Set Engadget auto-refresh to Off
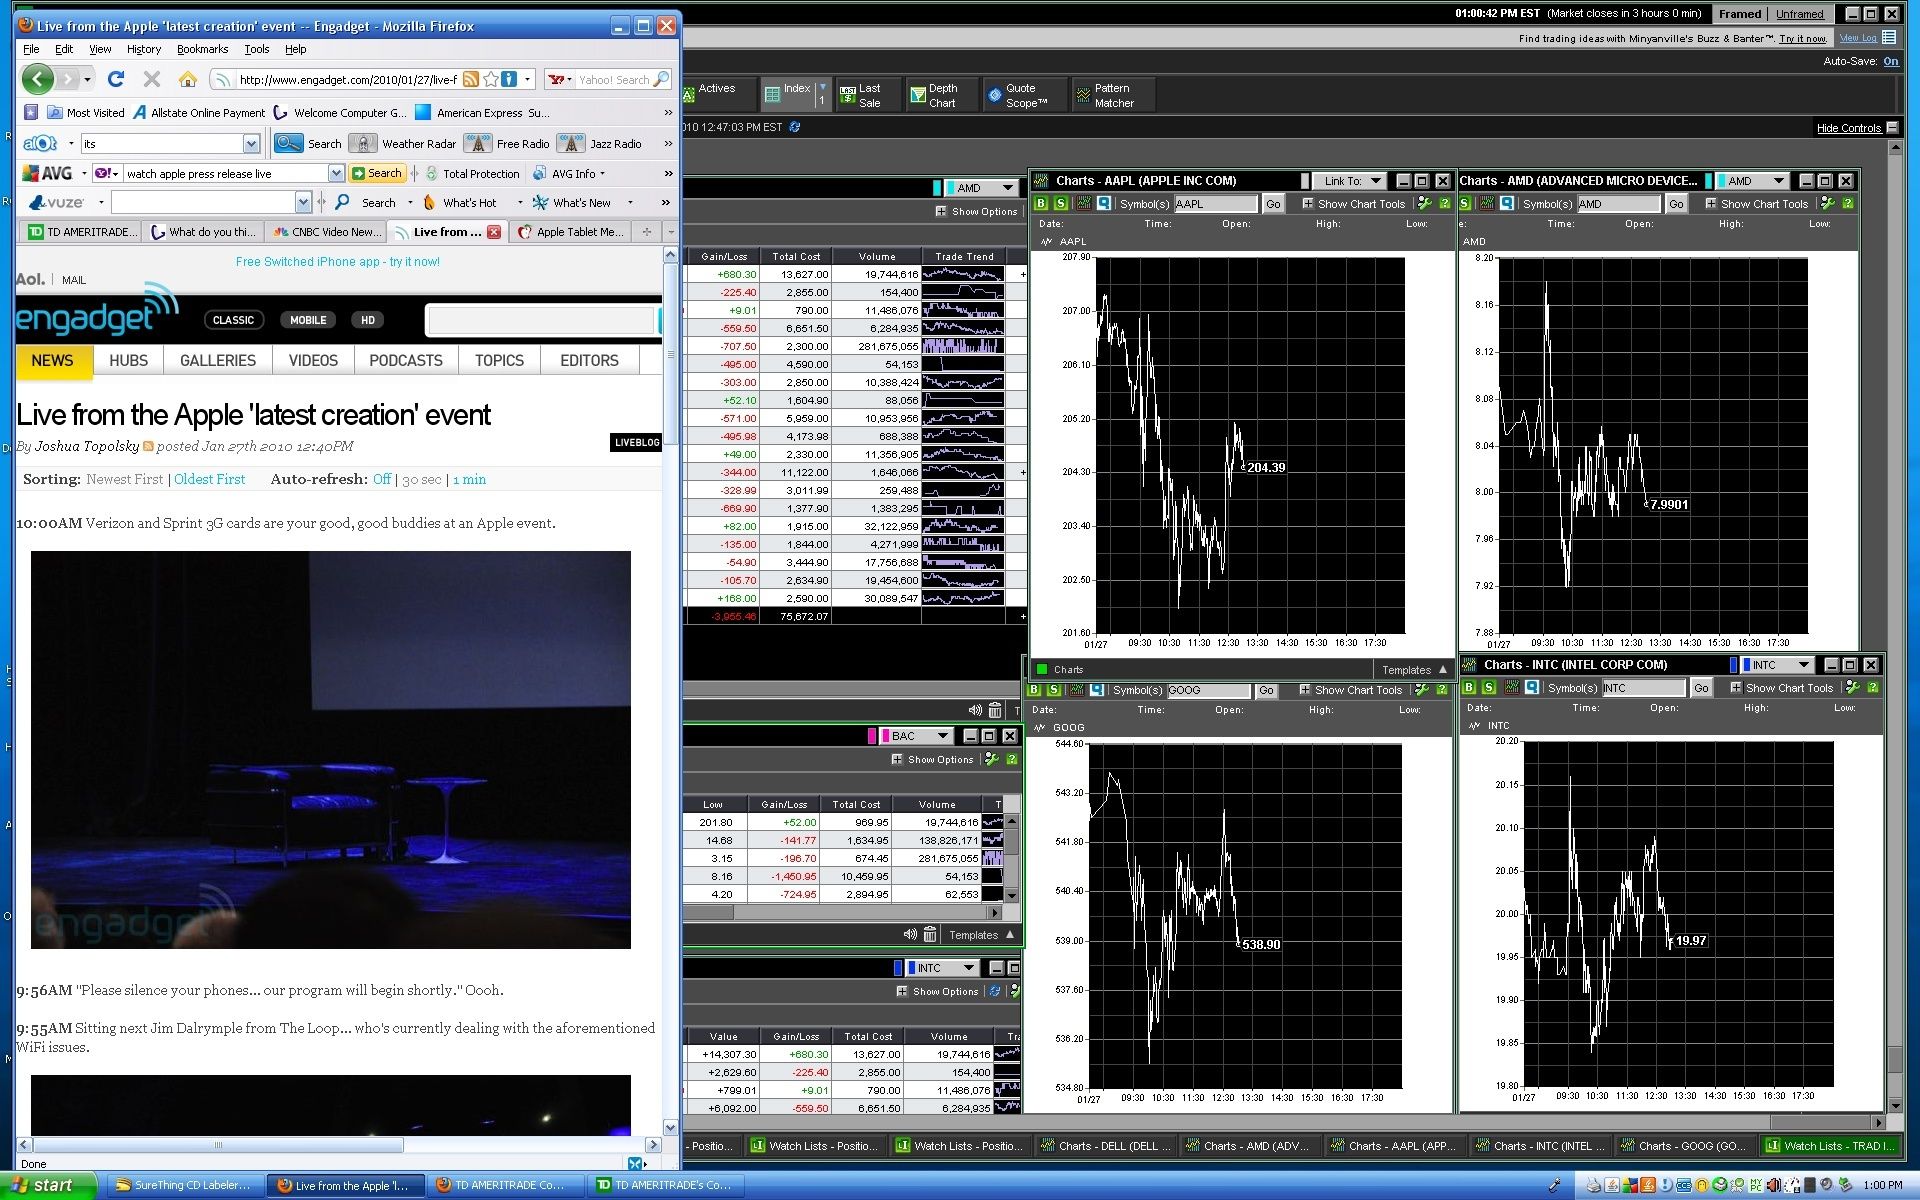This screenshot has height=1200, width=1920. tap(382, 480)
